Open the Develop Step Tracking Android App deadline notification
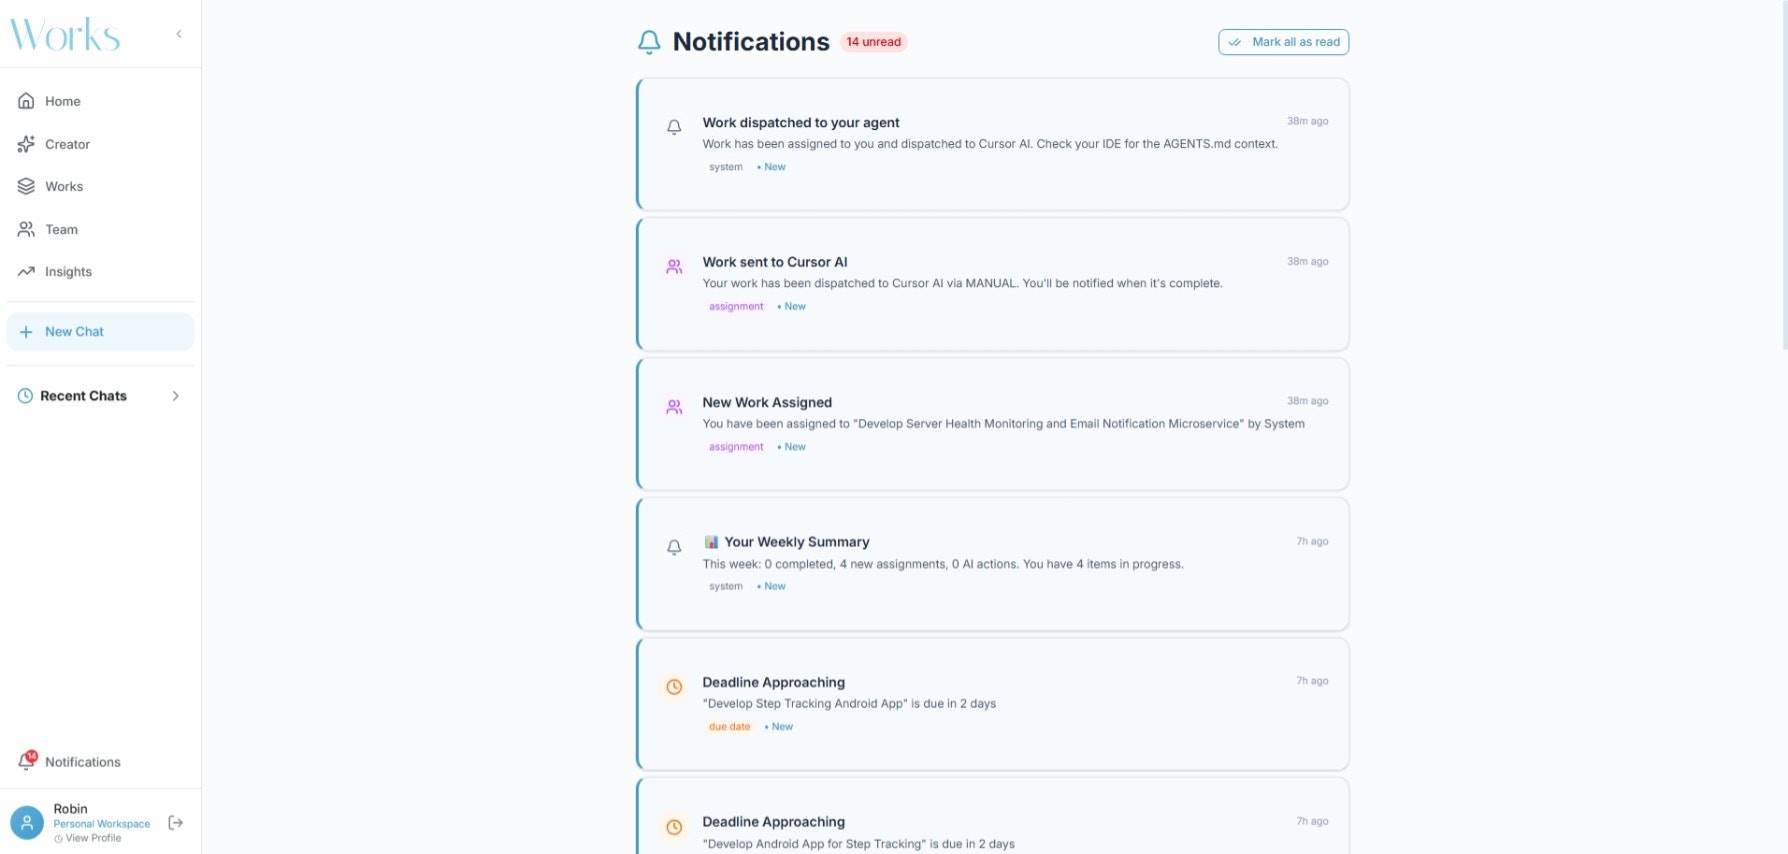Viewport: 1788px width, 854px height. tap(993, 704)
